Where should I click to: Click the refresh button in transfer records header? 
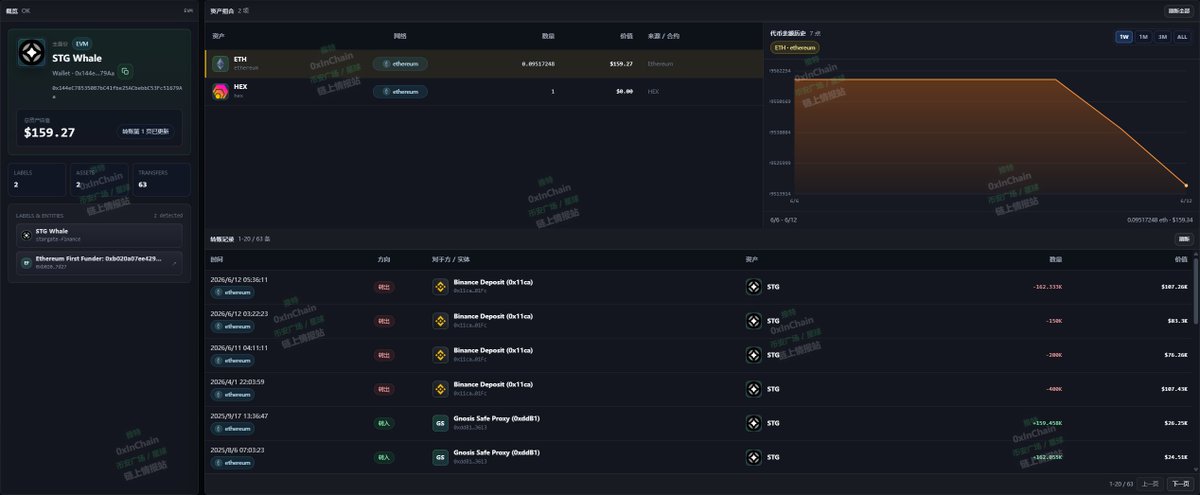[1183, 239]
